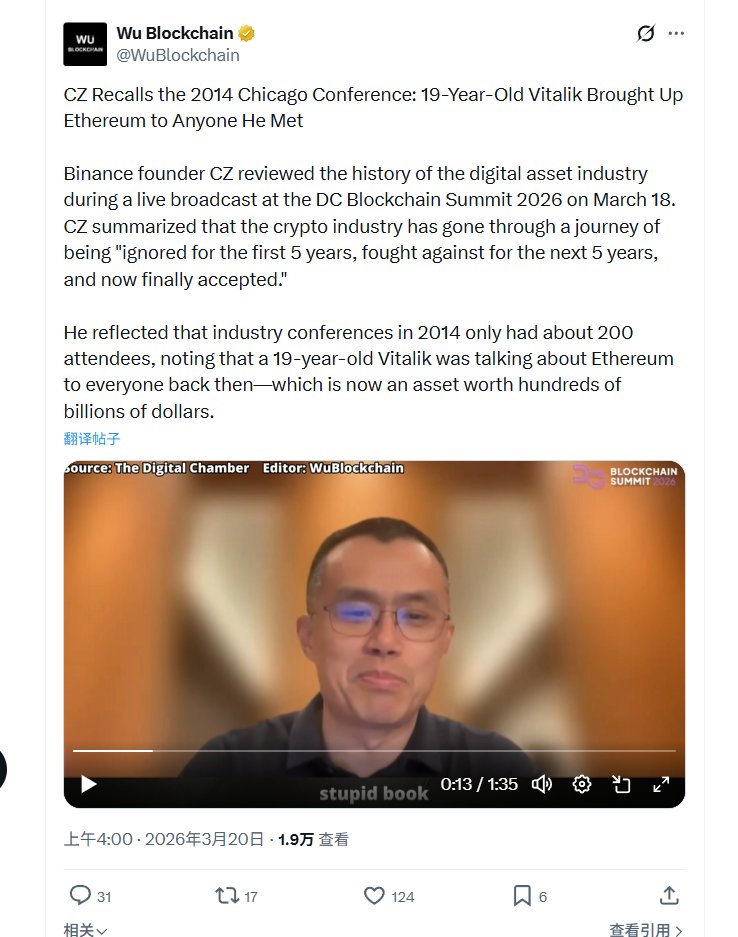Repost using the retweet arrows icon
Viewport: 738px width, 937px height.
(226, 895)
